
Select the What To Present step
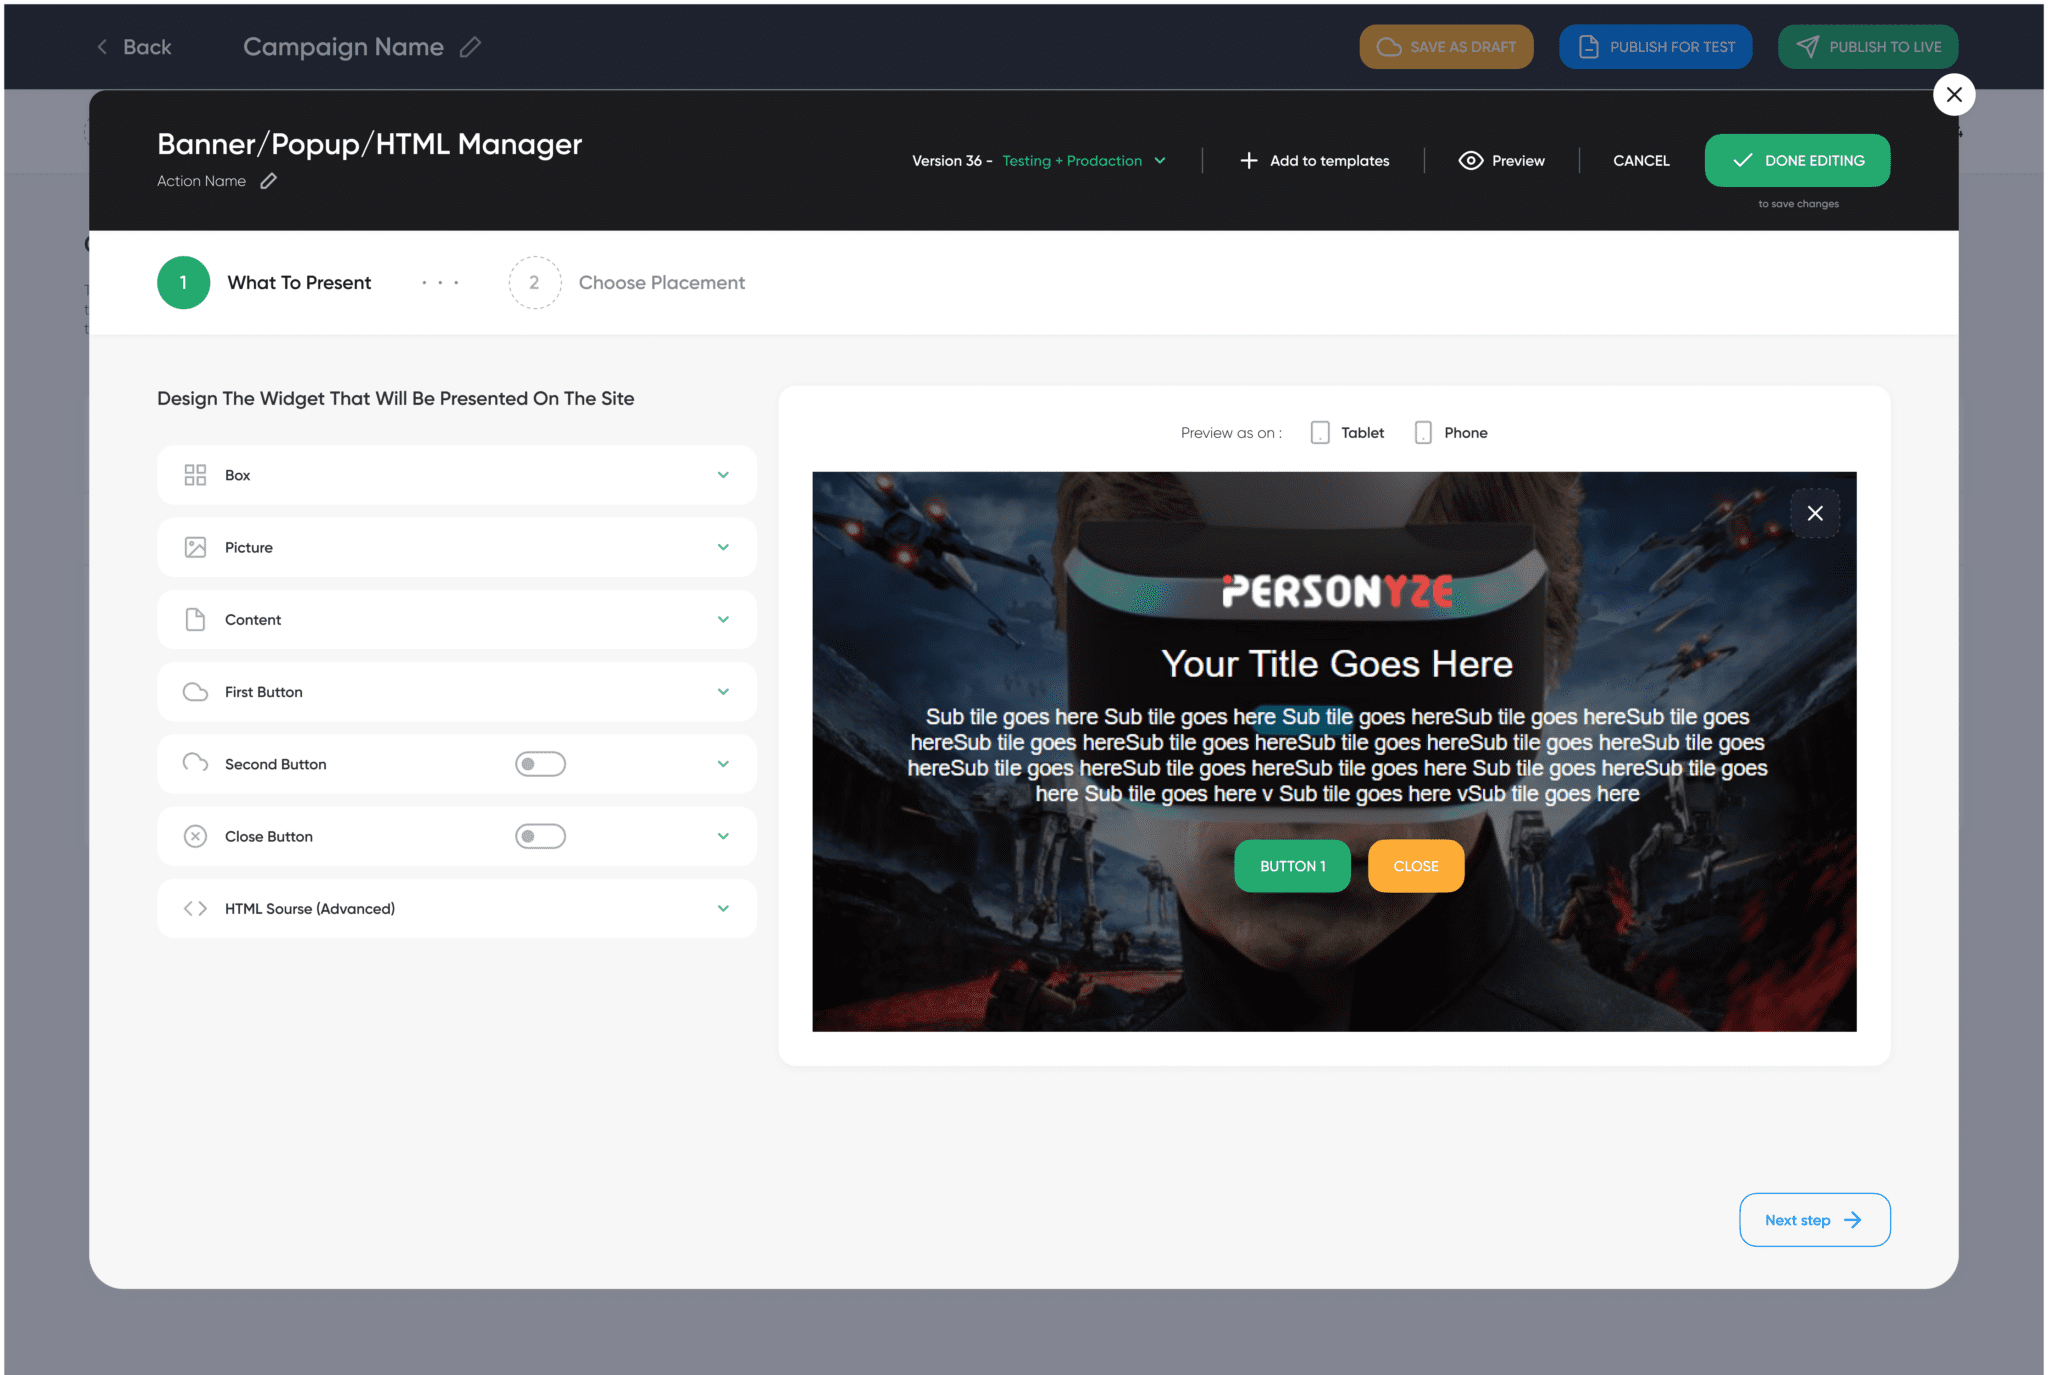tap(183, 282)
